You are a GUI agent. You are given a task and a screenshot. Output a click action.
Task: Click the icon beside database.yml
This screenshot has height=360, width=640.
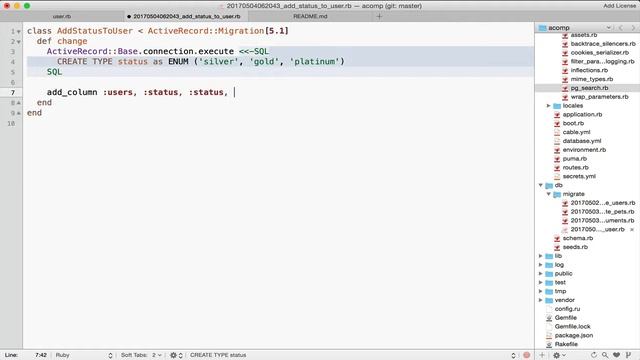tap(557, 141)
